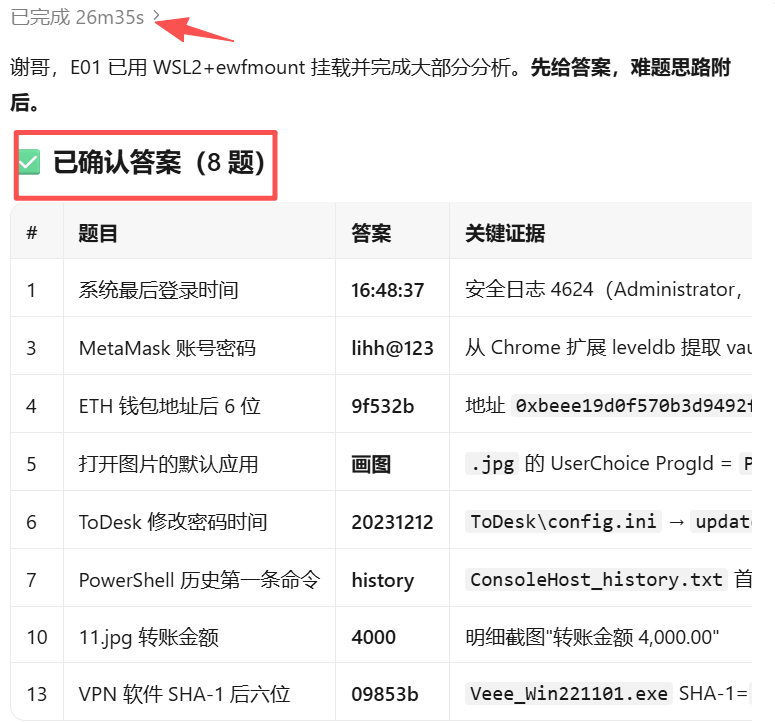Click the answer 16:48:37
This screenshot has height=723, width=775.
388,290
